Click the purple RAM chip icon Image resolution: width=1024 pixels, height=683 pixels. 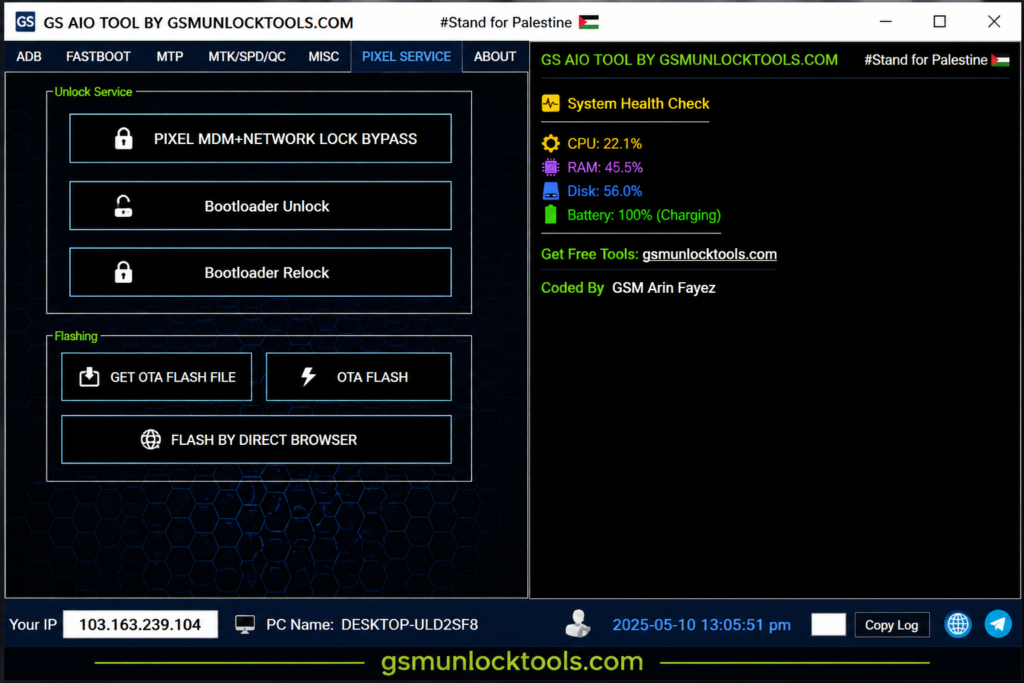tap(551, 167)
